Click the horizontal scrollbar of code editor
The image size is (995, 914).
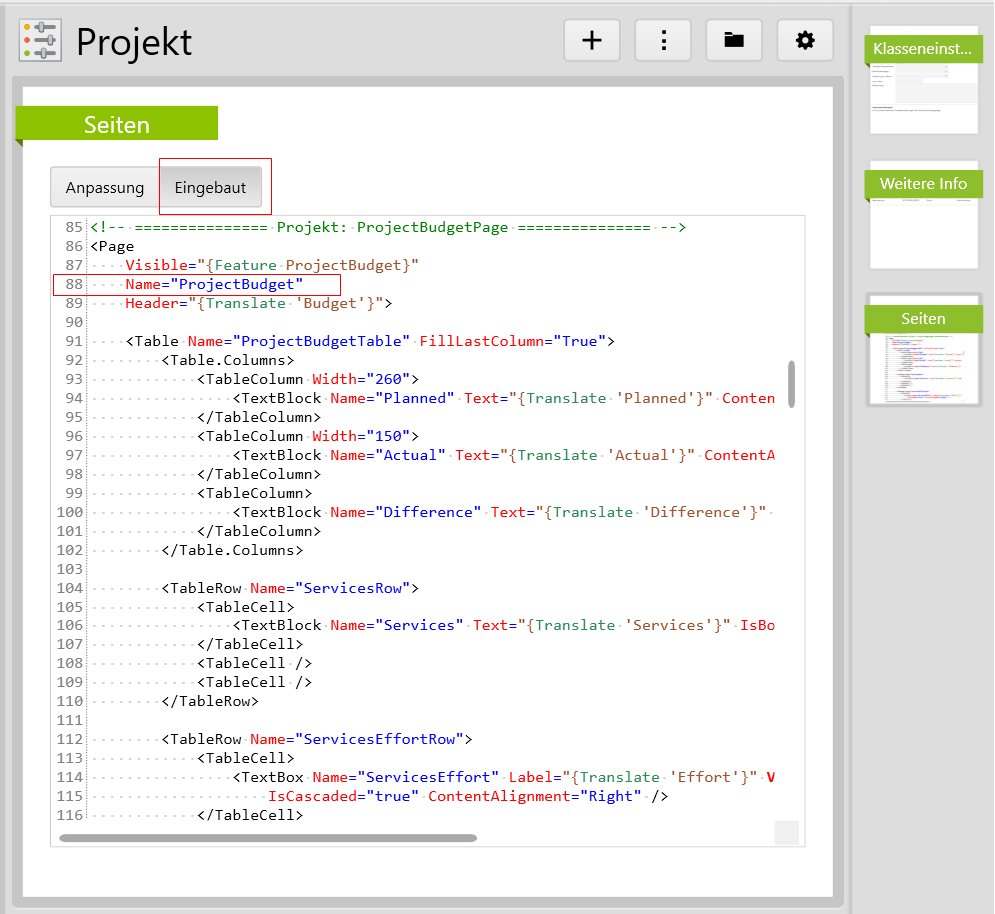268,838
